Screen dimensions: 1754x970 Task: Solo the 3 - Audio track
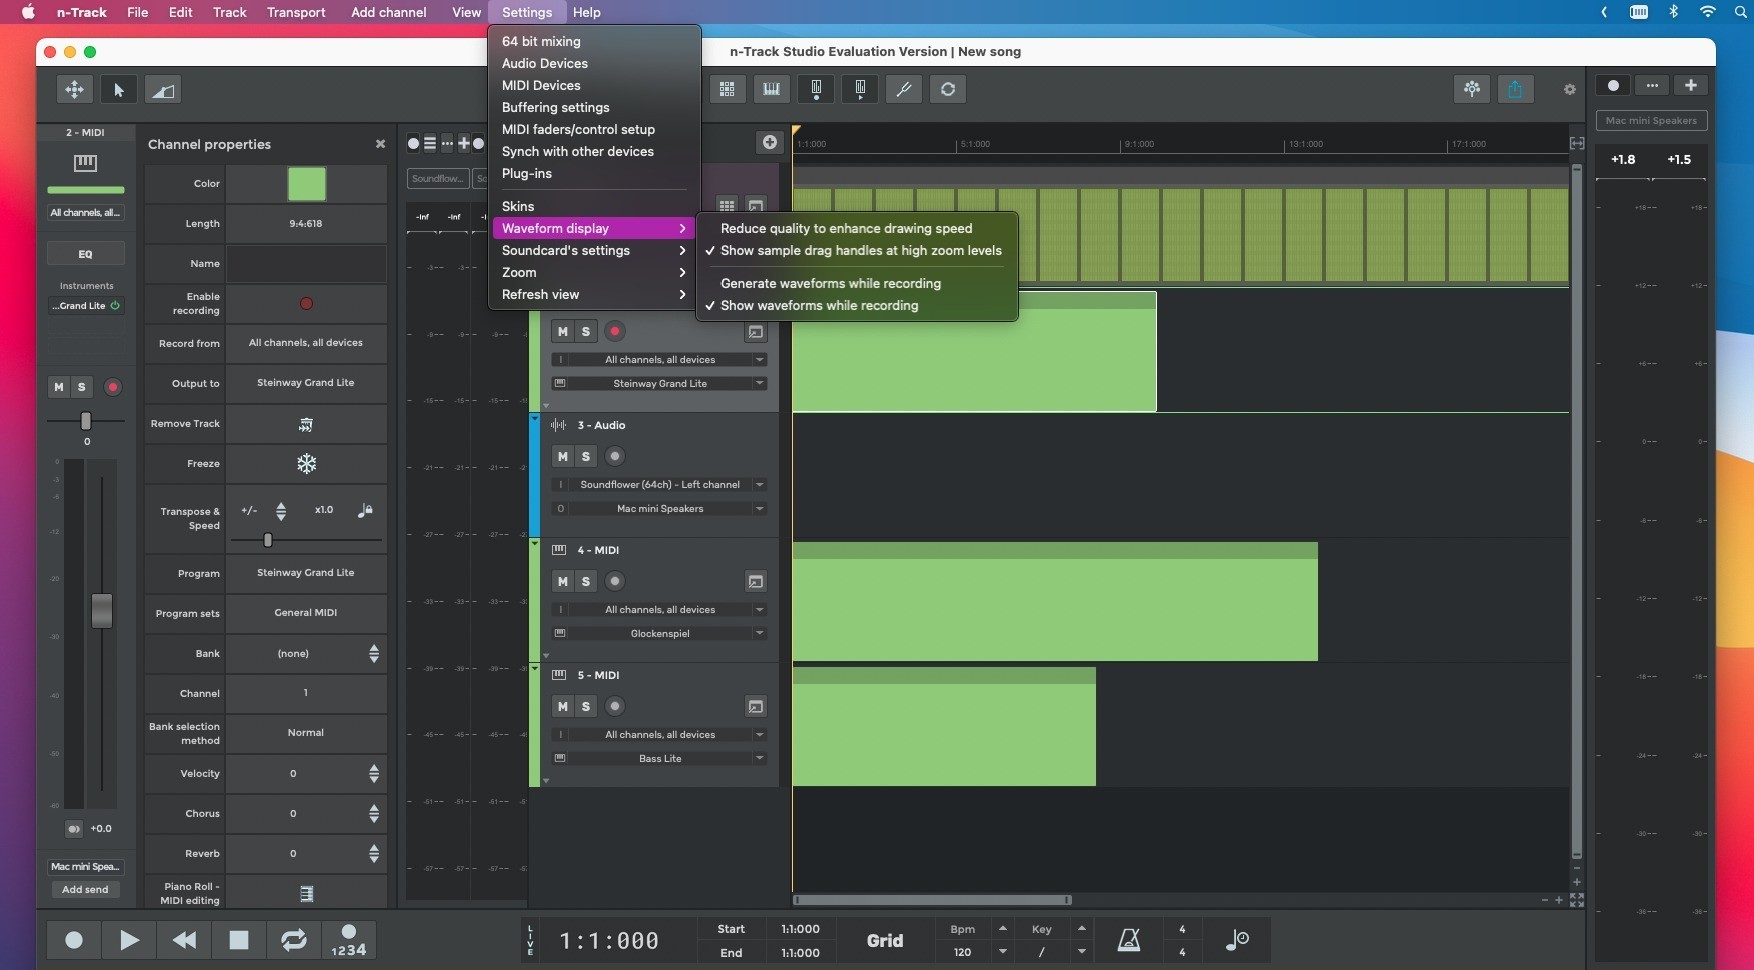[586, 456]
